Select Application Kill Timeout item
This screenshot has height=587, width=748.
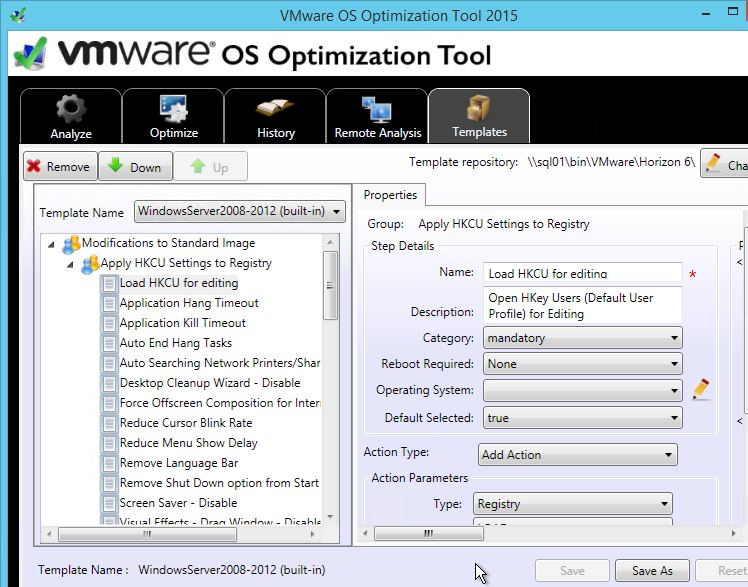(183, 323)
